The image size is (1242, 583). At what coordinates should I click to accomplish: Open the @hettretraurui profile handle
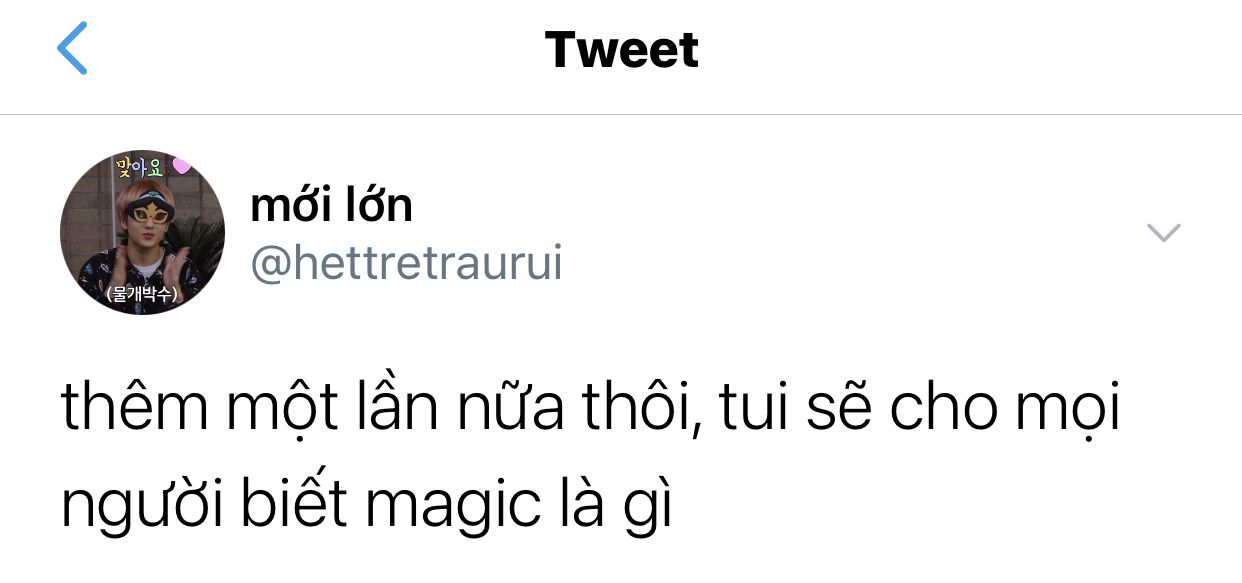(x=405, y=263)
